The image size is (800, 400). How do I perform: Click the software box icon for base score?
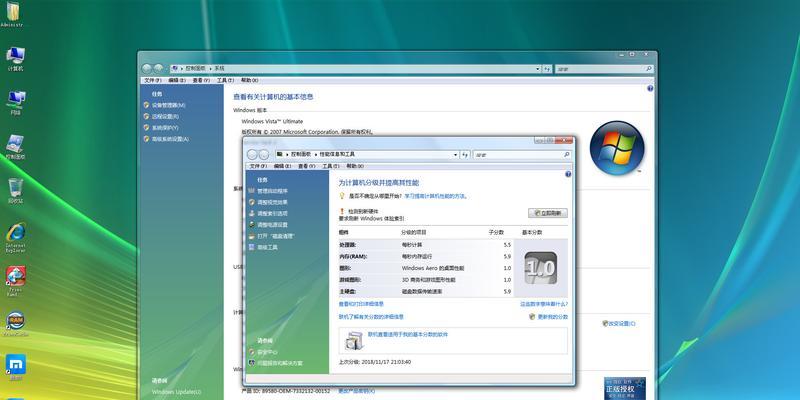click(x=353, y=340)
